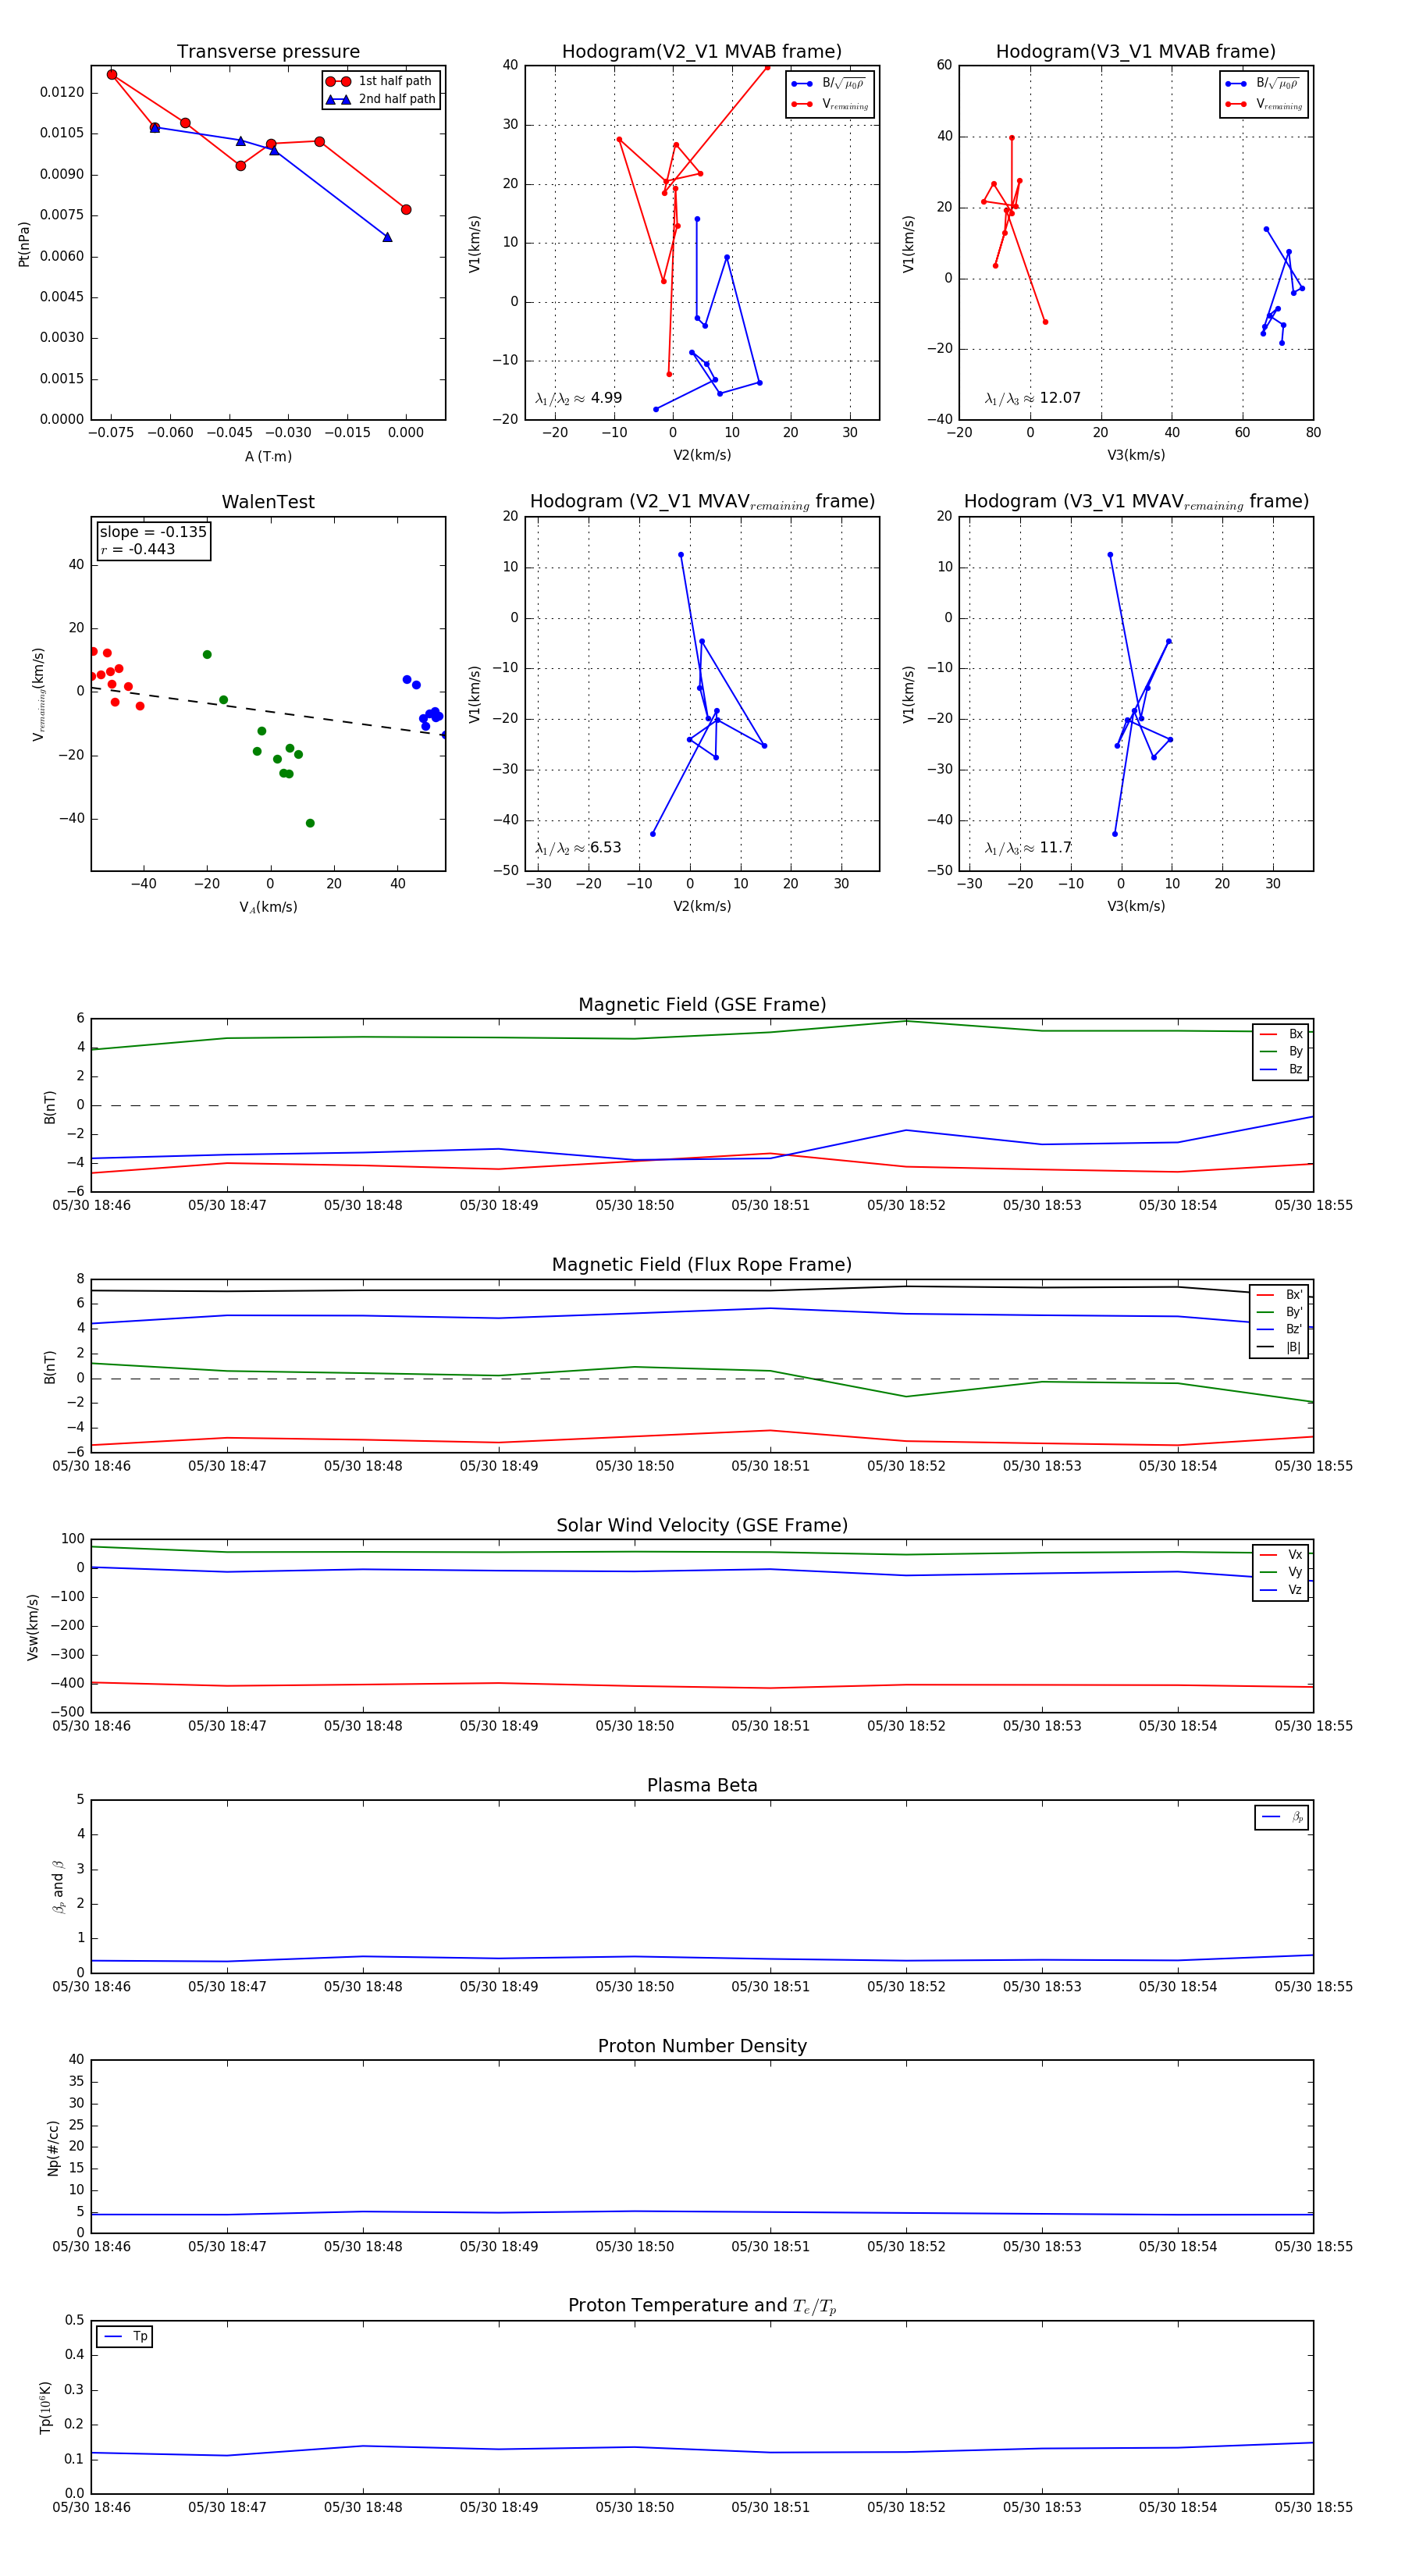Select Bz' in the flux rope legend
The width and height of the screenshot is (1405, 2576).
[1280, 1330]
